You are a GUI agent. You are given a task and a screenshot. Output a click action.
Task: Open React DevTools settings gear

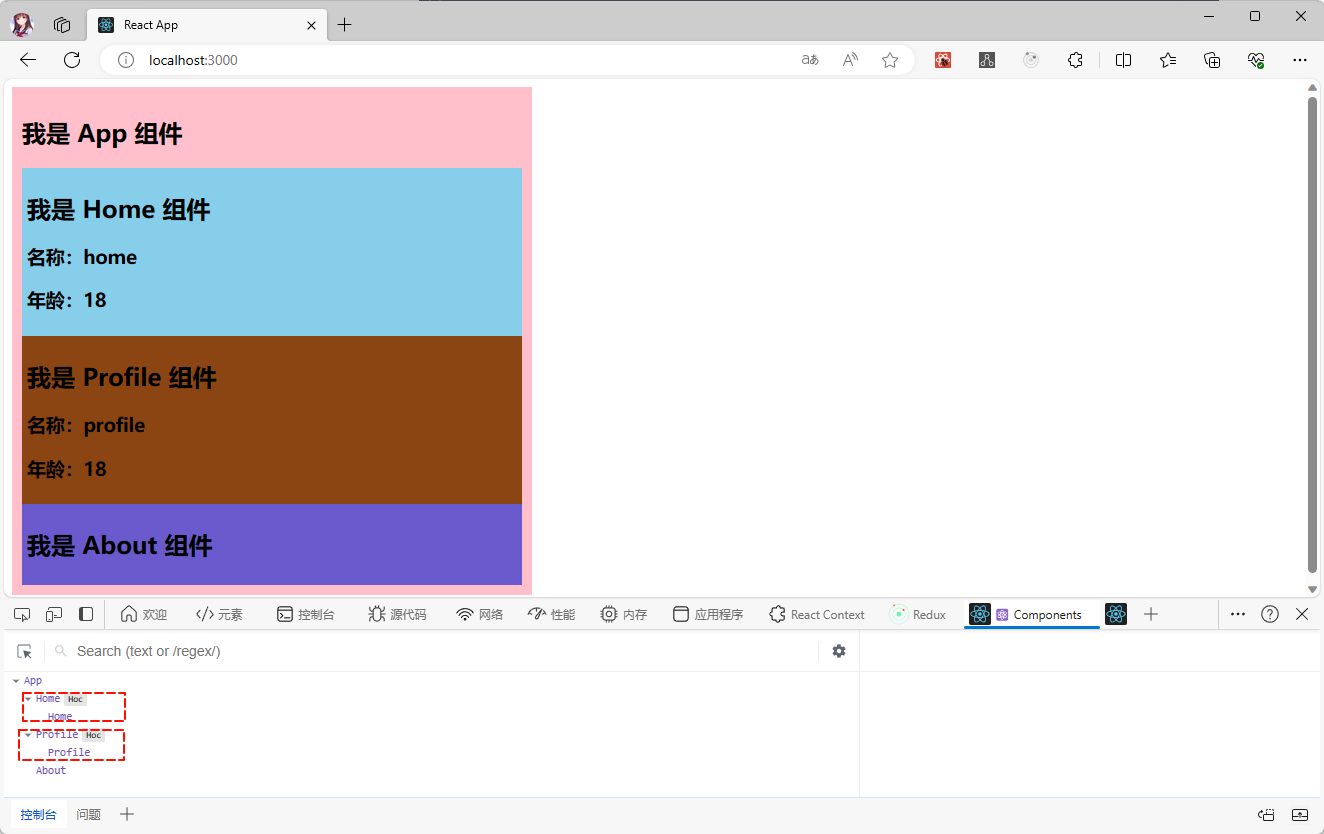[x=839, y=651]
